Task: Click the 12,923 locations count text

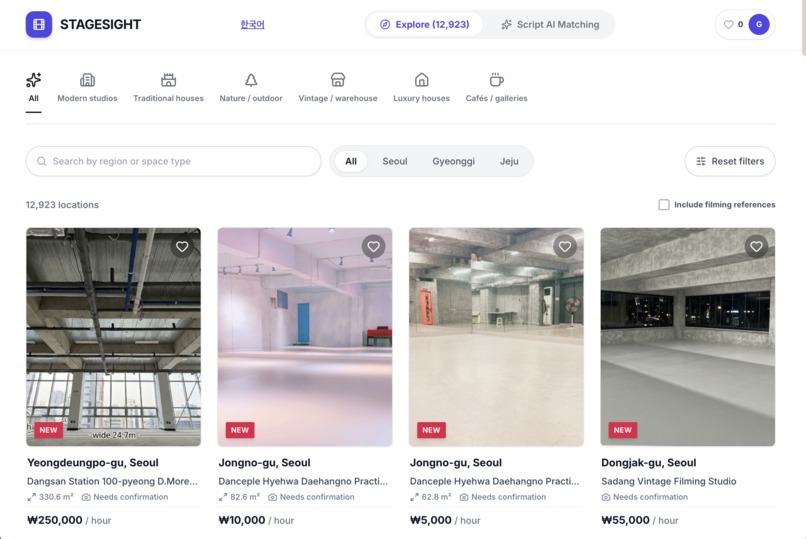Action: click(62, 205)
